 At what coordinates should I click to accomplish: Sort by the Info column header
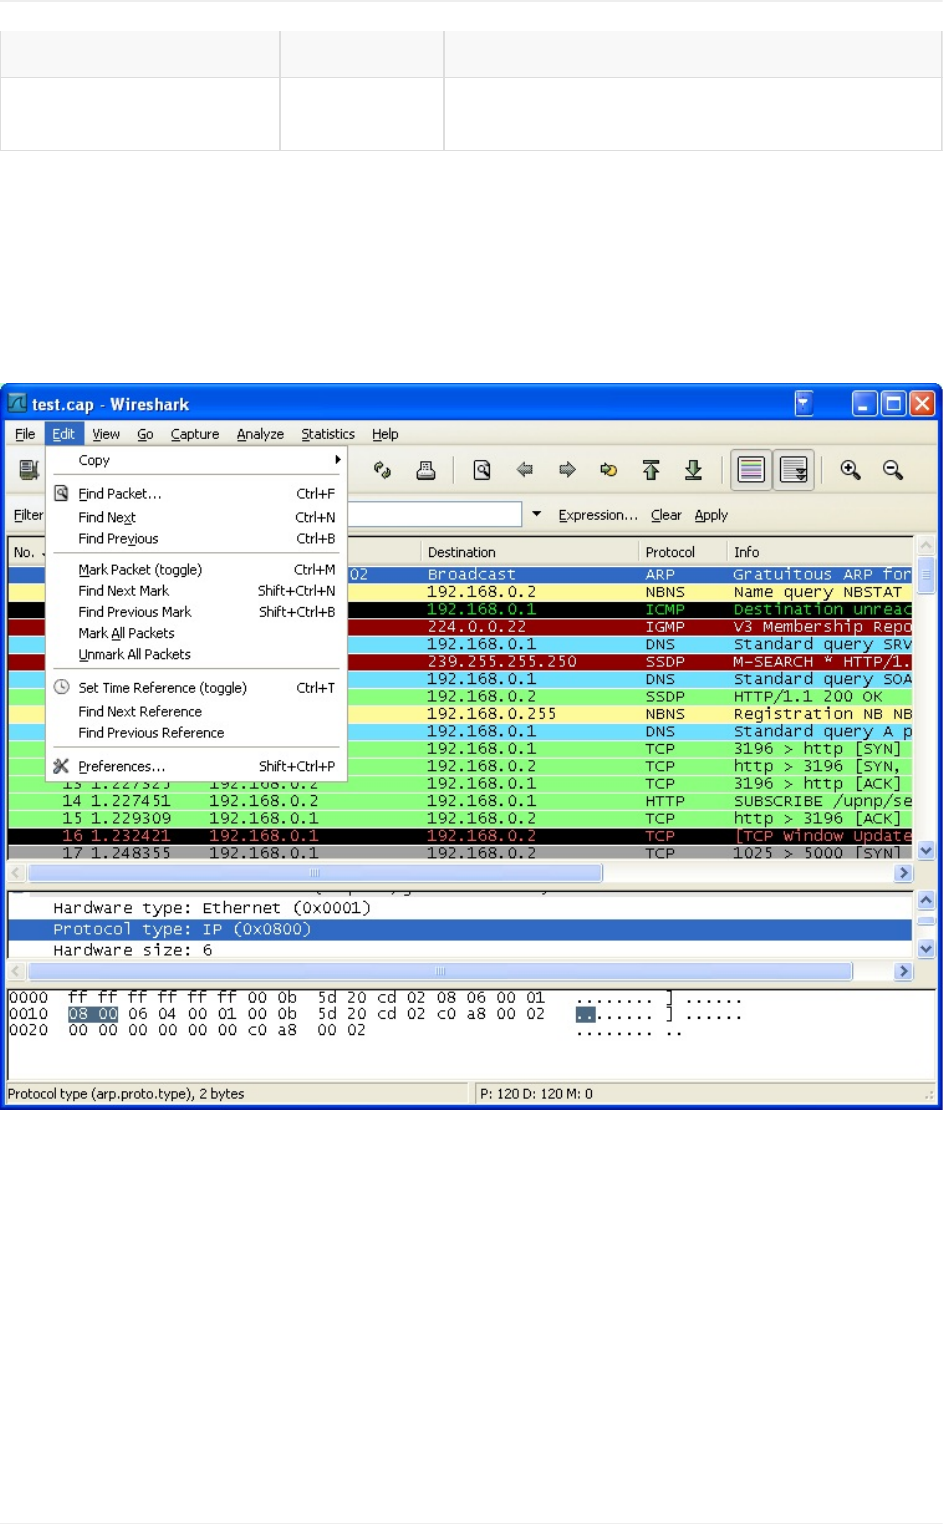point(819,552)
